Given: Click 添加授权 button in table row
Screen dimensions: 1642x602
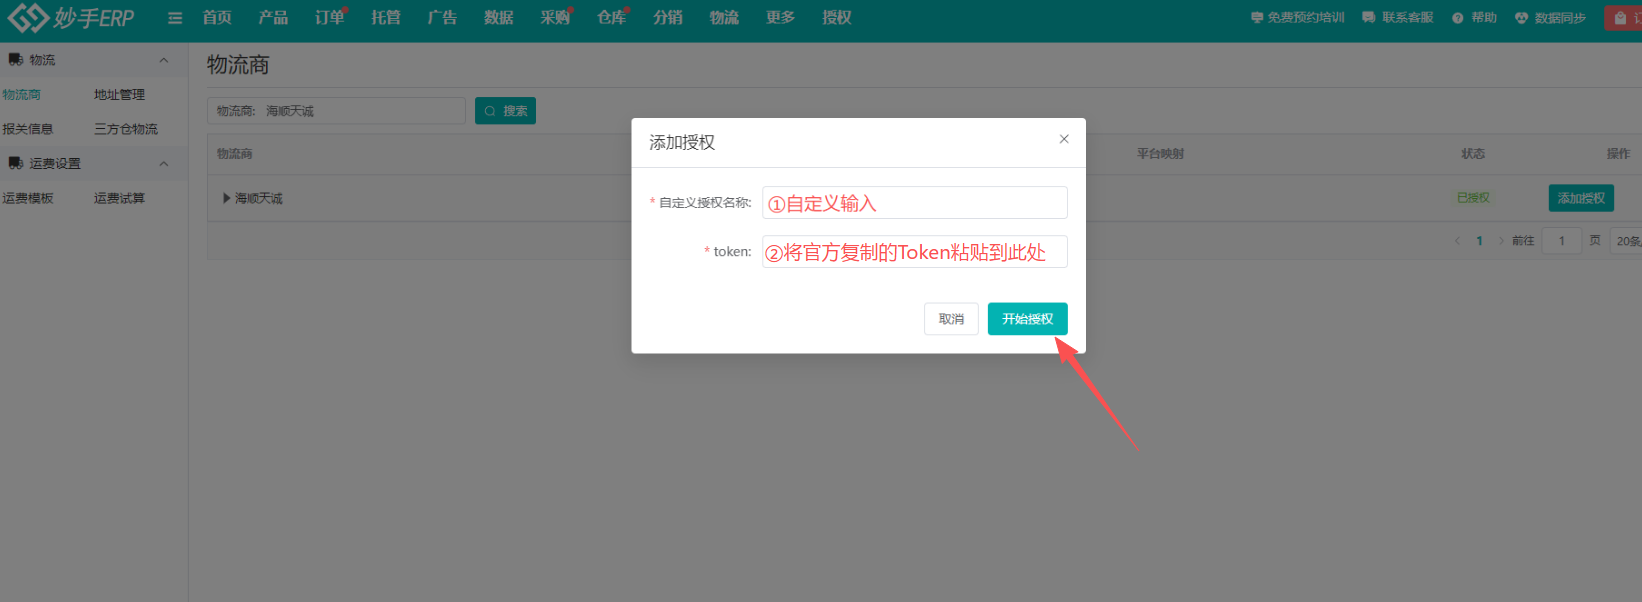Looking at the screenshot, I should pyautogui.click(x=1581, y=198).
